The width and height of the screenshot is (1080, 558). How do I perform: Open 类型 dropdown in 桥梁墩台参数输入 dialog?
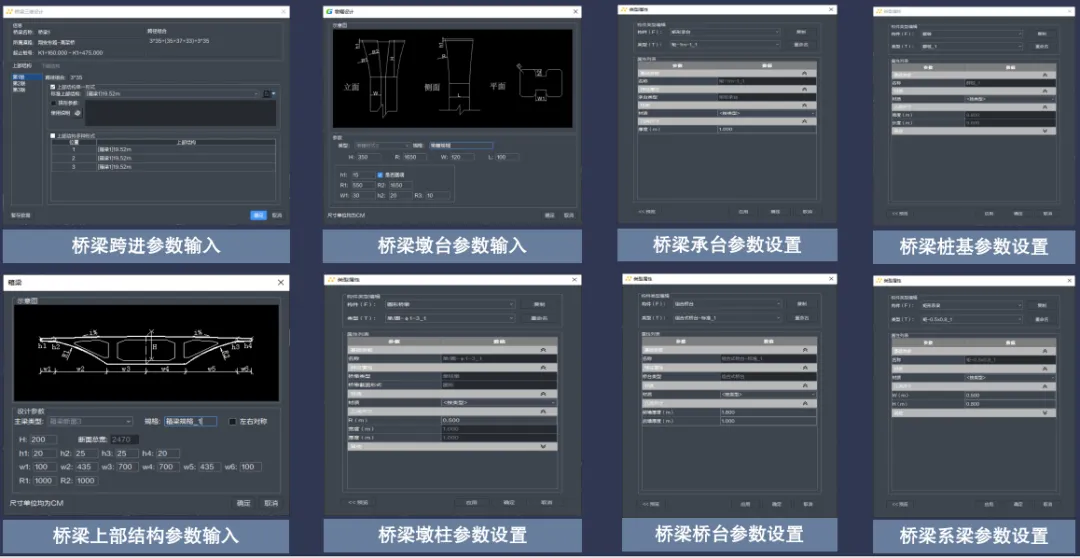[x=382, y=145]
